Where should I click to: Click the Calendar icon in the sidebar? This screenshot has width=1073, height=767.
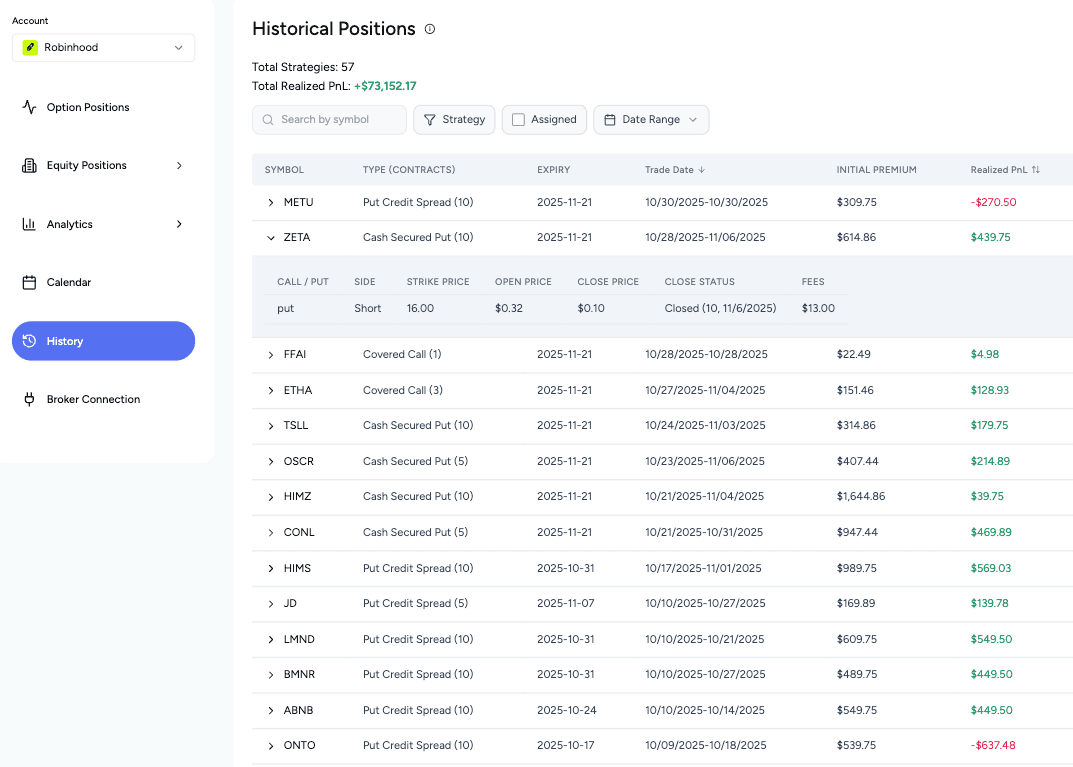click(x=31, y=282)
